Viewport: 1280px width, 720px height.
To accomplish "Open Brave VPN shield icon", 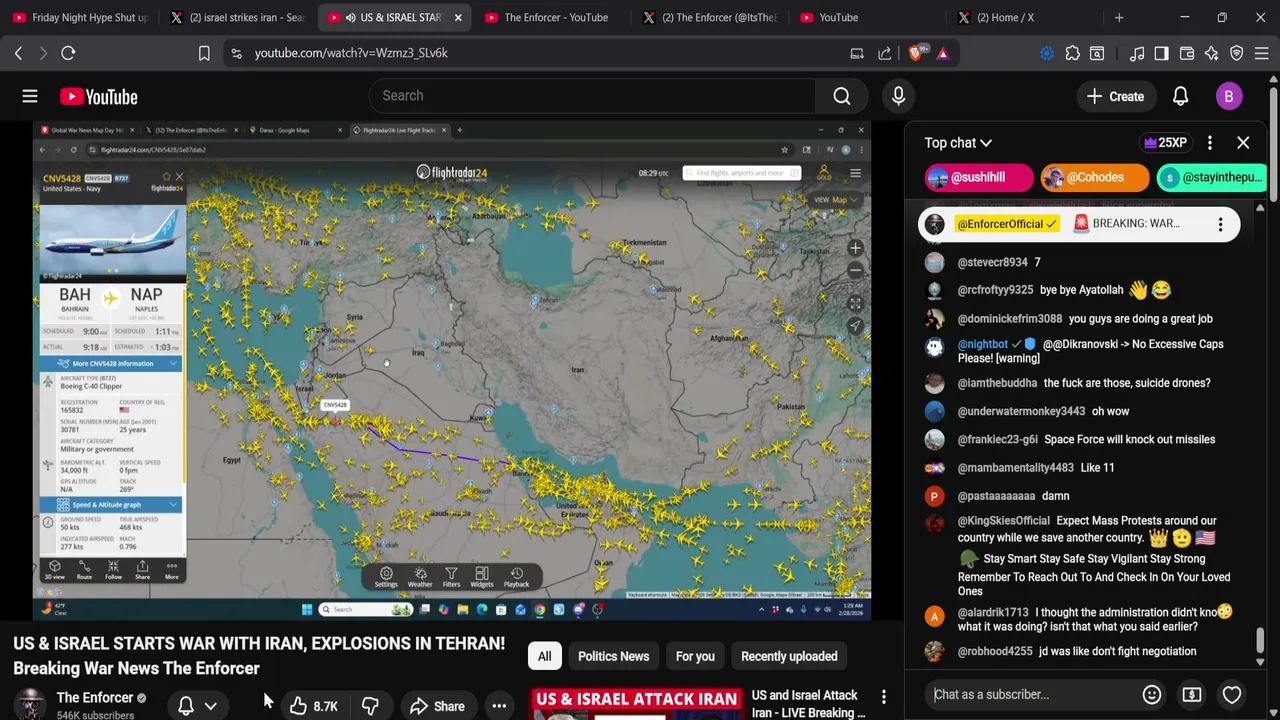I will click(x=1236, y=53).
